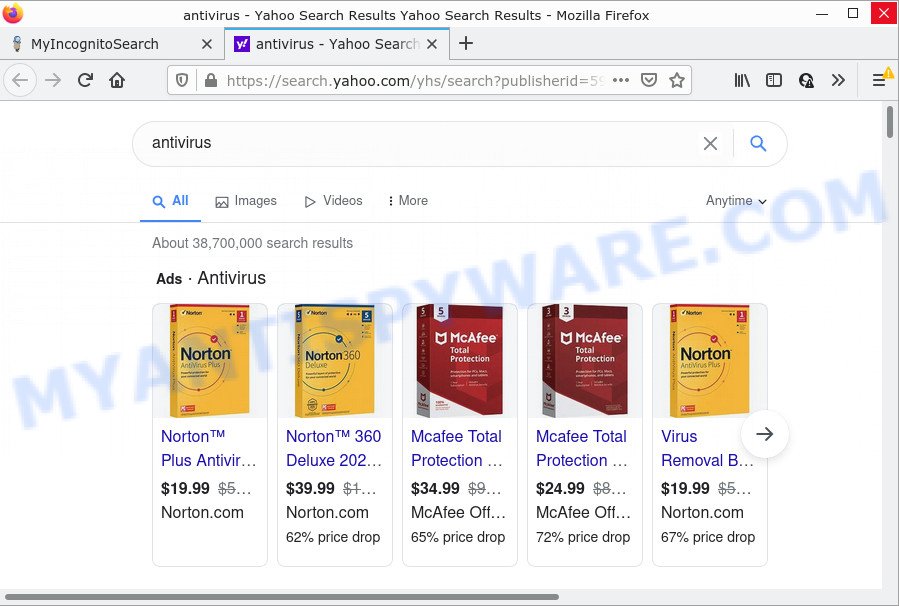Save page to Pocket

[648, 80]
